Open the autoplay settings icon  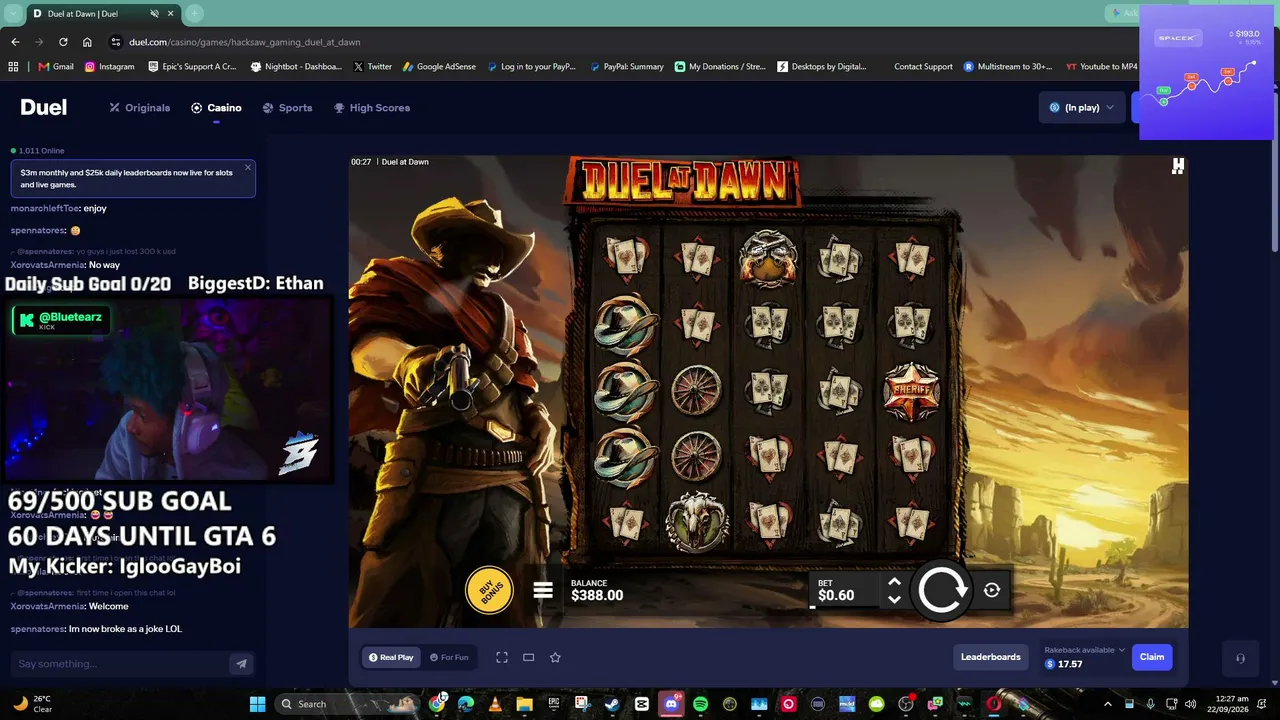992,590
